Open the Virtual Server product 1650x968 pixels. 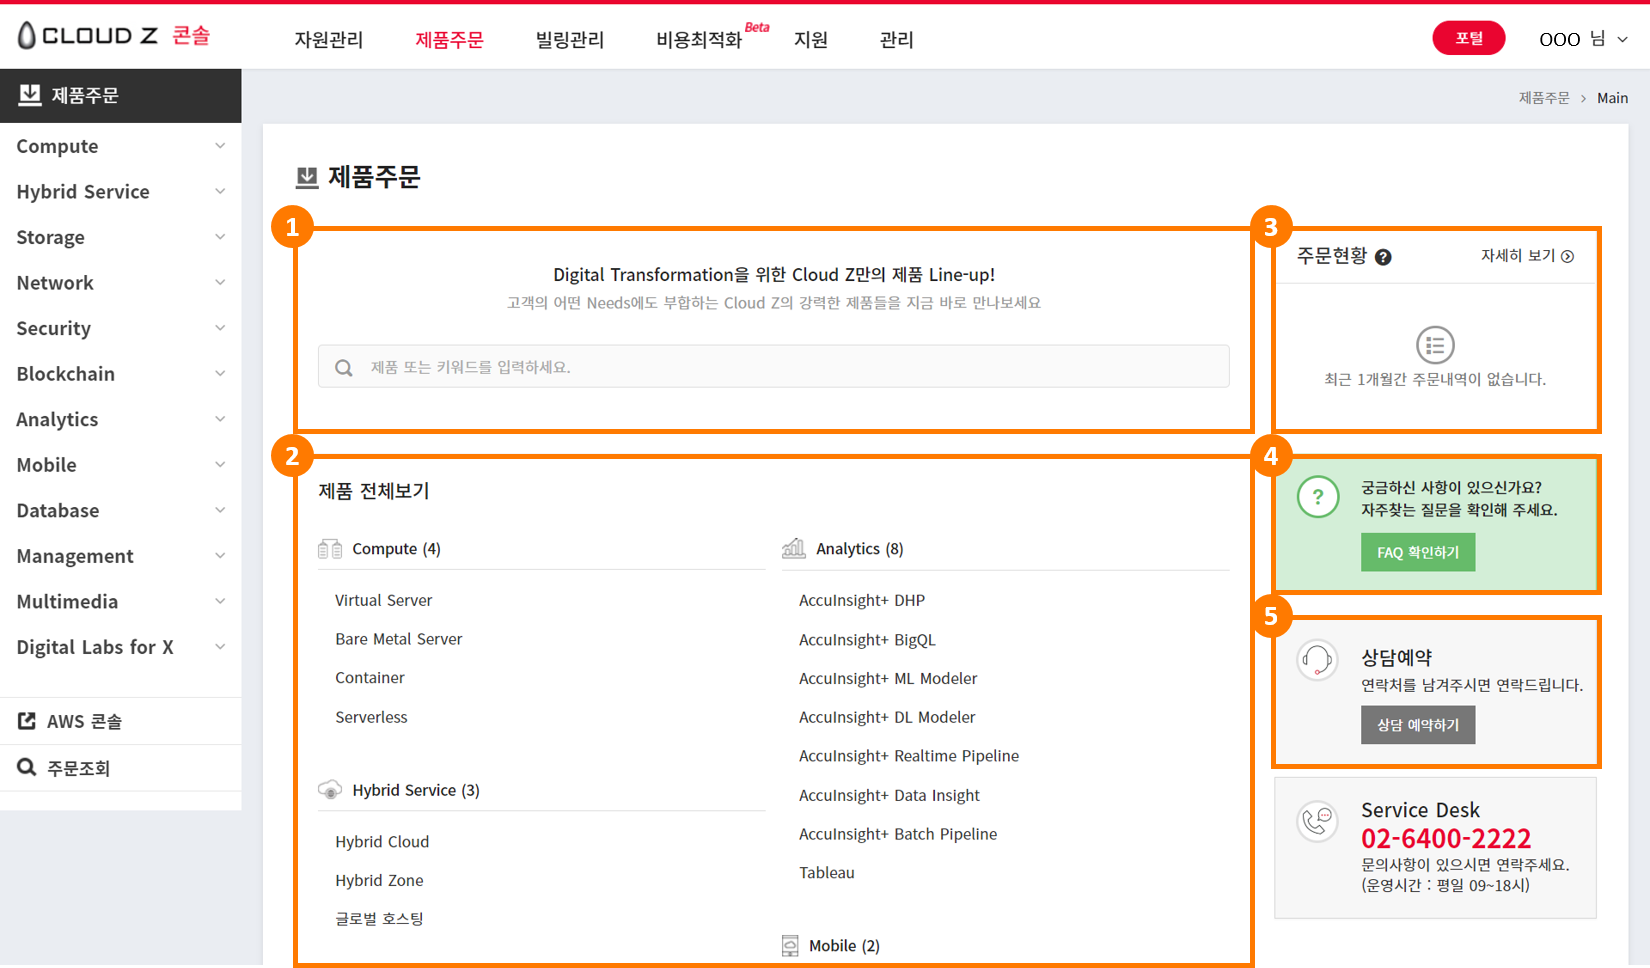pos(384,600)
